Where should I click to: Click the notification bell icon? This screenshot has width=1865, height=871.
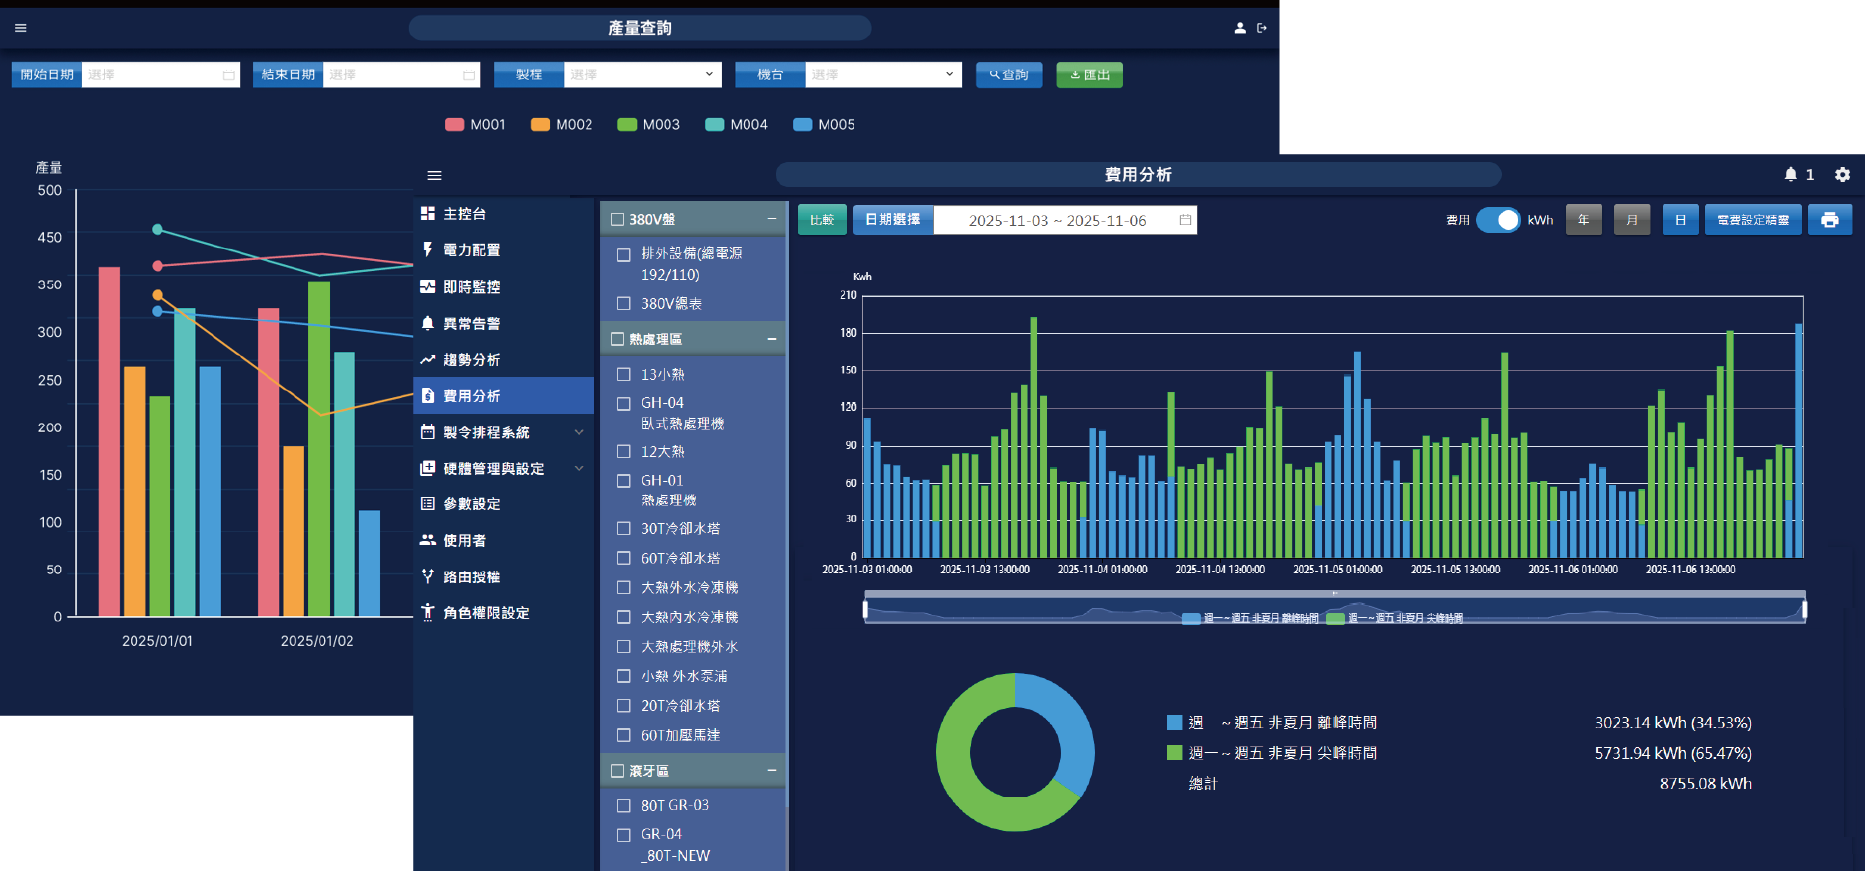click(1790, 174)
